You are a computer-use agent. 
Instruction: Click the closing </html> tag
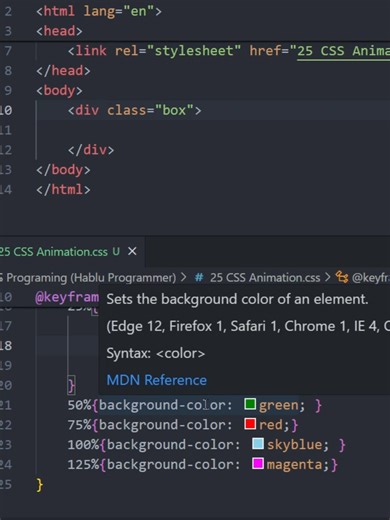tap(63, 190)
